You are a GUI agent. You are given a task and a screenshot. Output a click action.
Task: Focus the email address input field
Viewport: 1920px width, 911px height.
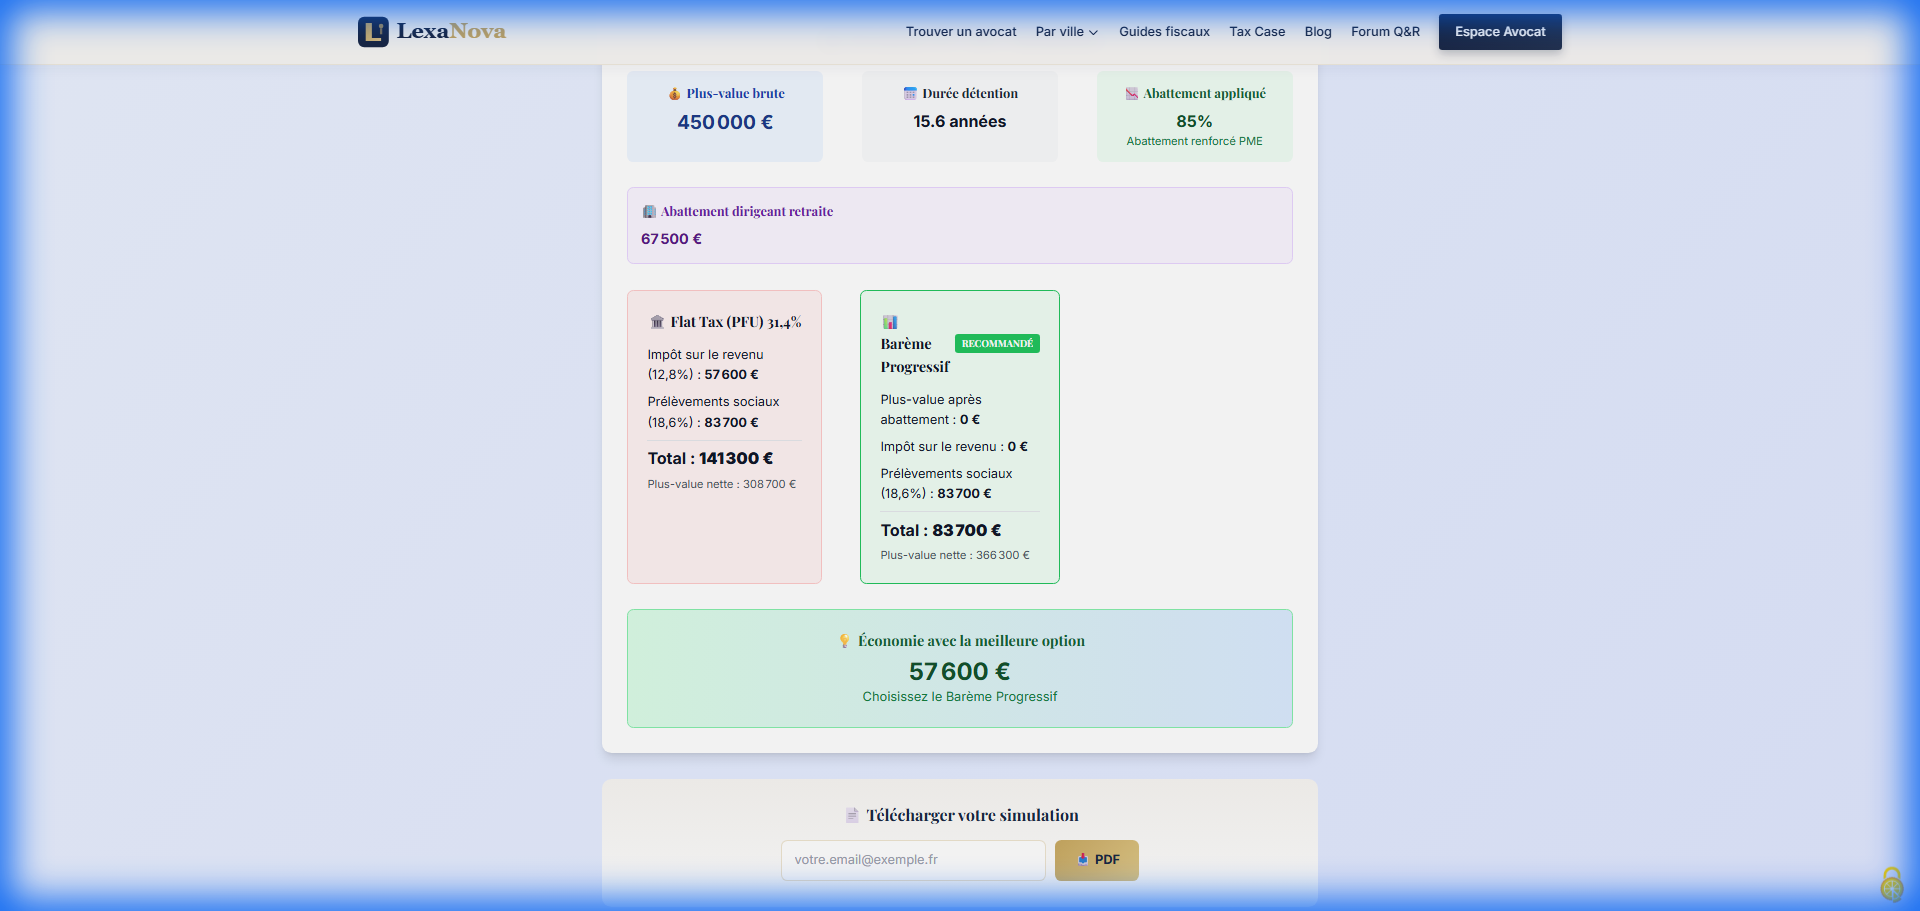912,860
